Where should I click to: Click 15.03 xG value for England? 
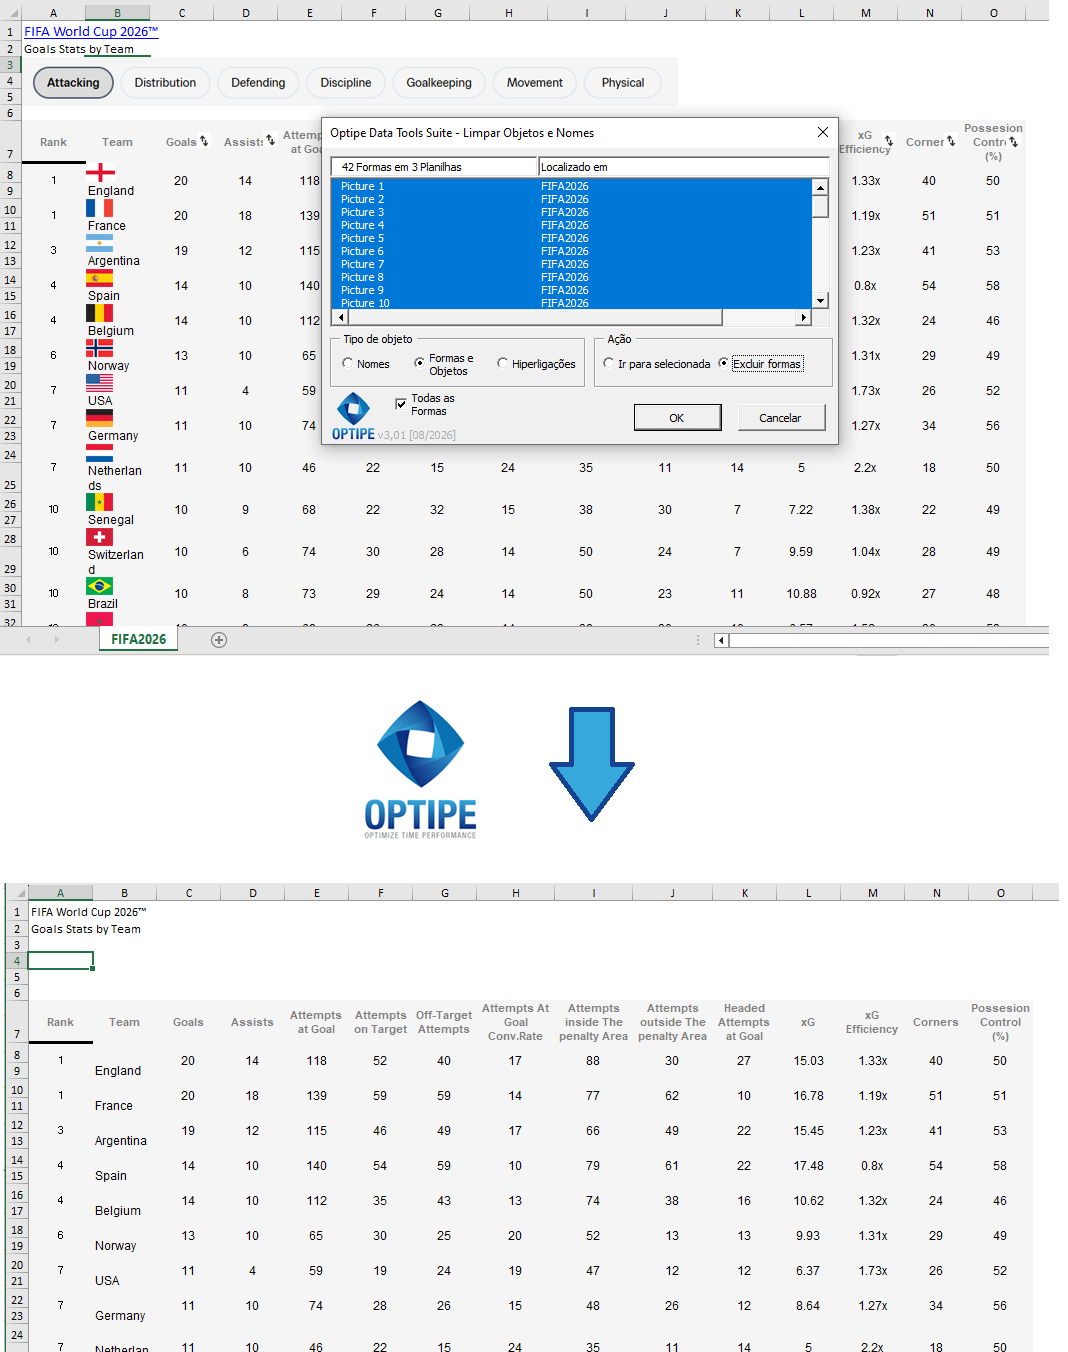click(x=808, y=1061)
